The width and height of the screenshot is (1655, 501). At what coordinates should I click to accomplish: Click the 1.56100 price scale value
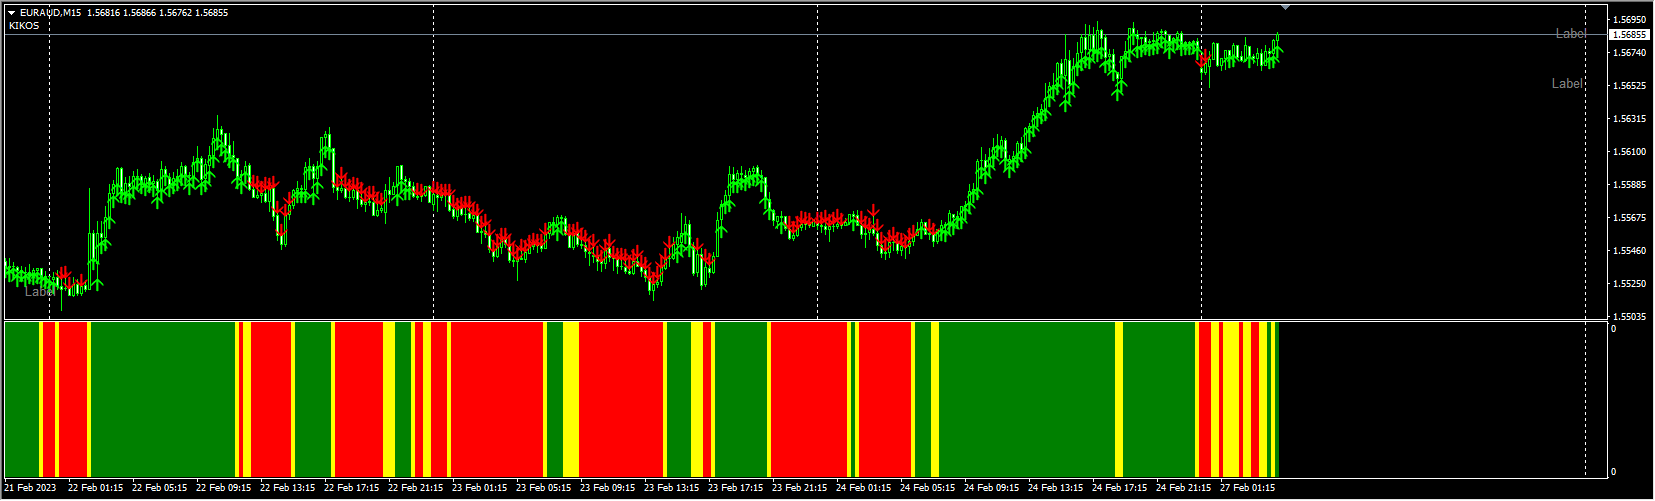(1629, 152)
